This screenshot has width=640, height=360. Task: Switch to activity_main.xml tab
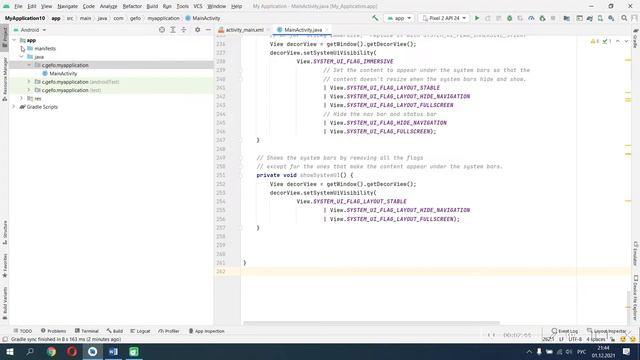(x=244, y=30)
